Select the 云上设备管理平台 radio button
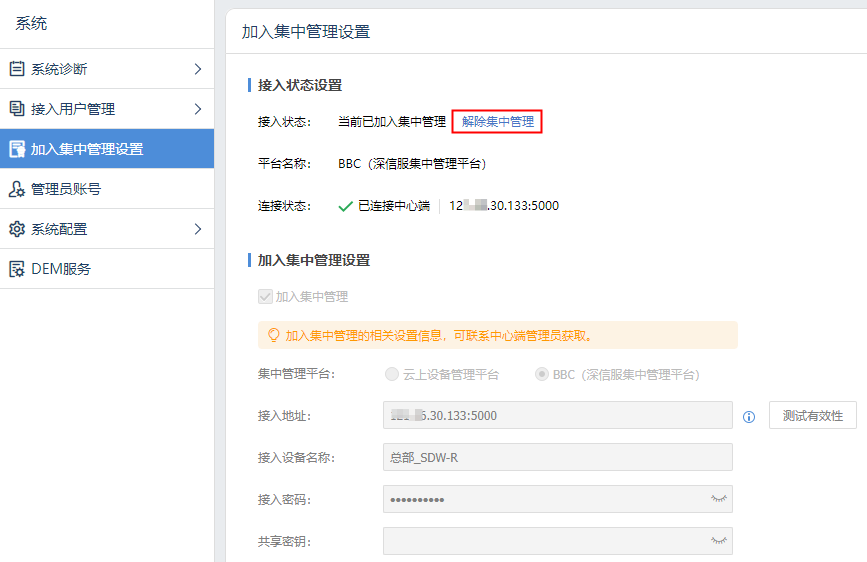Viewport: 867px width, 562px height. (x=391, y=375)
